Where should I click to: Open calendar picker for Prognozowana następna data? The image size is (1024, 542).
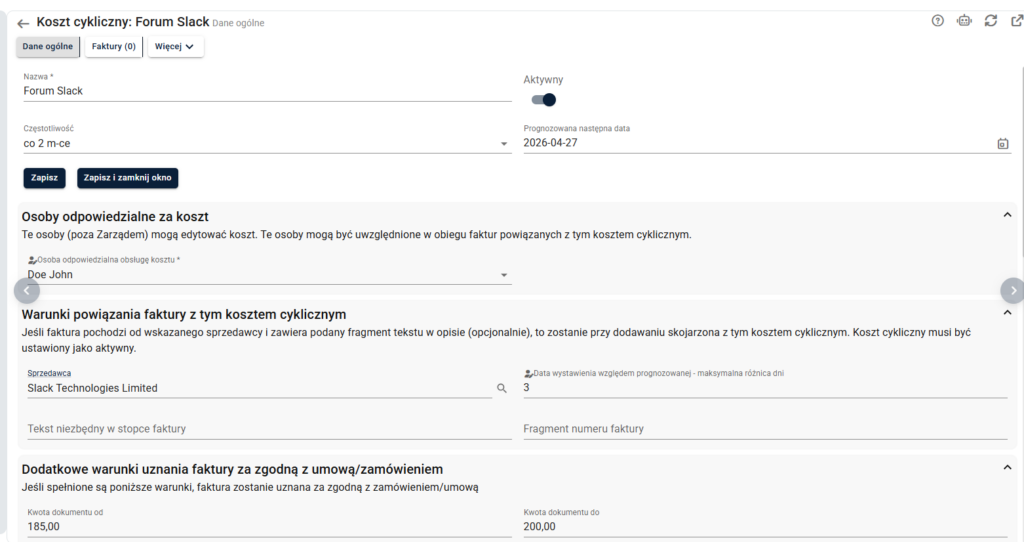(x=1003, y=144)
